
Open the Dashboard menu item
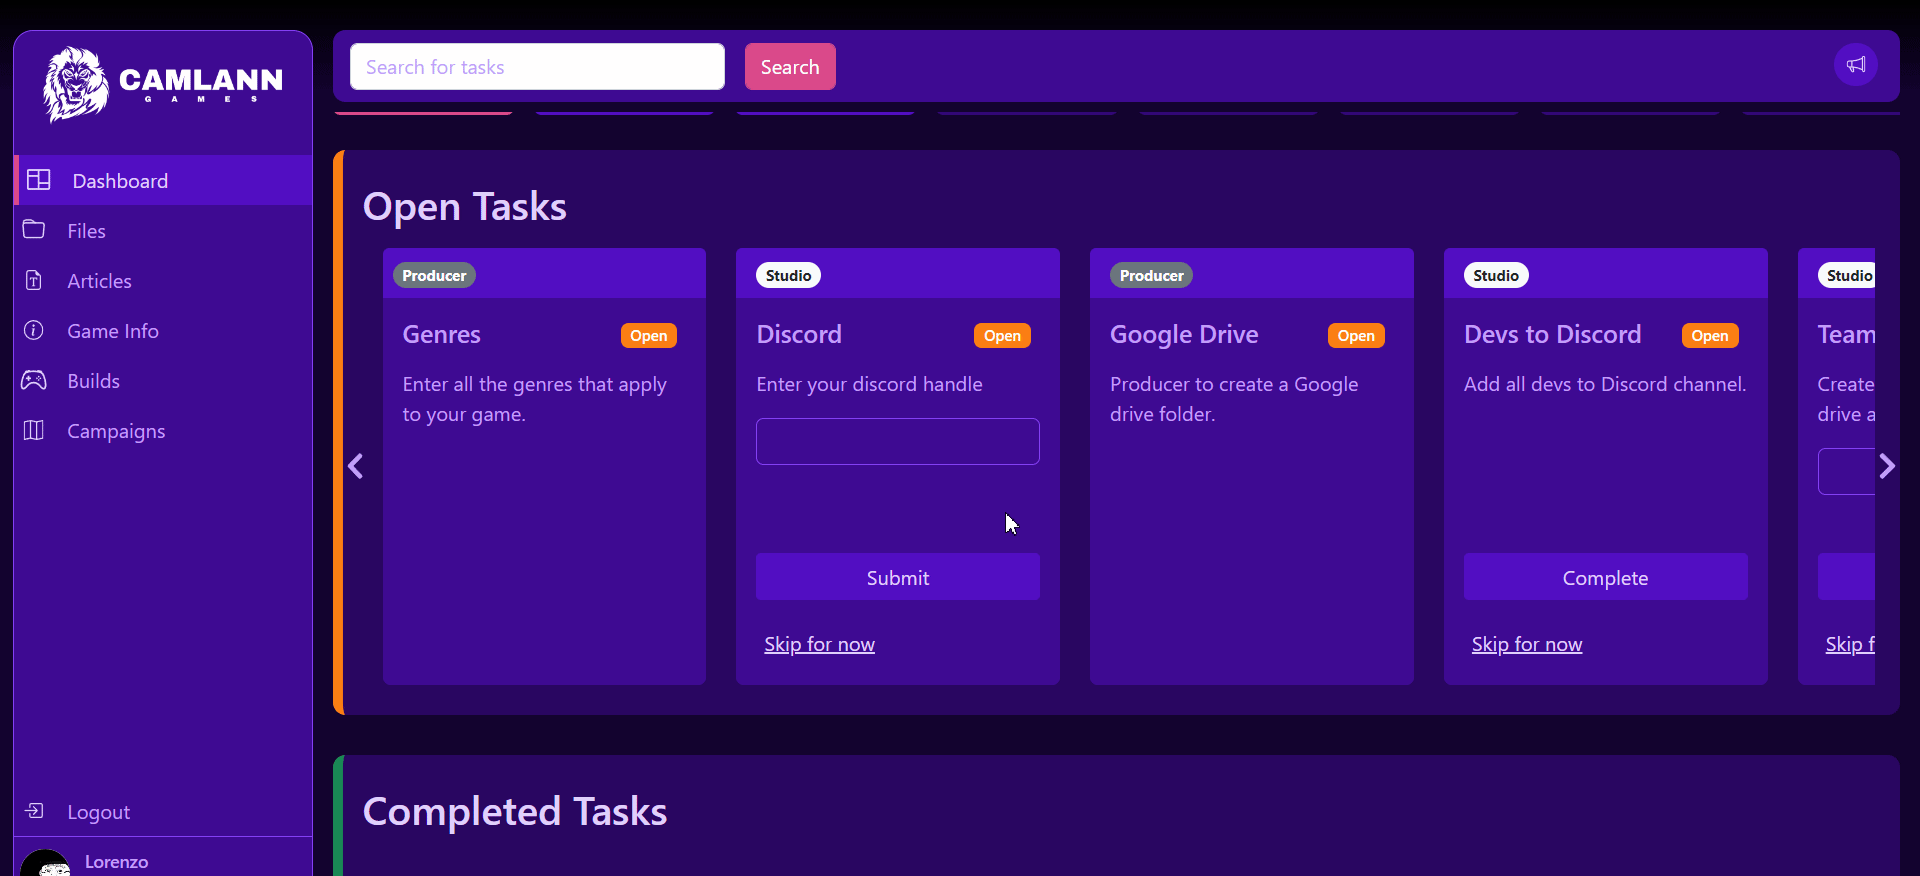(163, 180)
